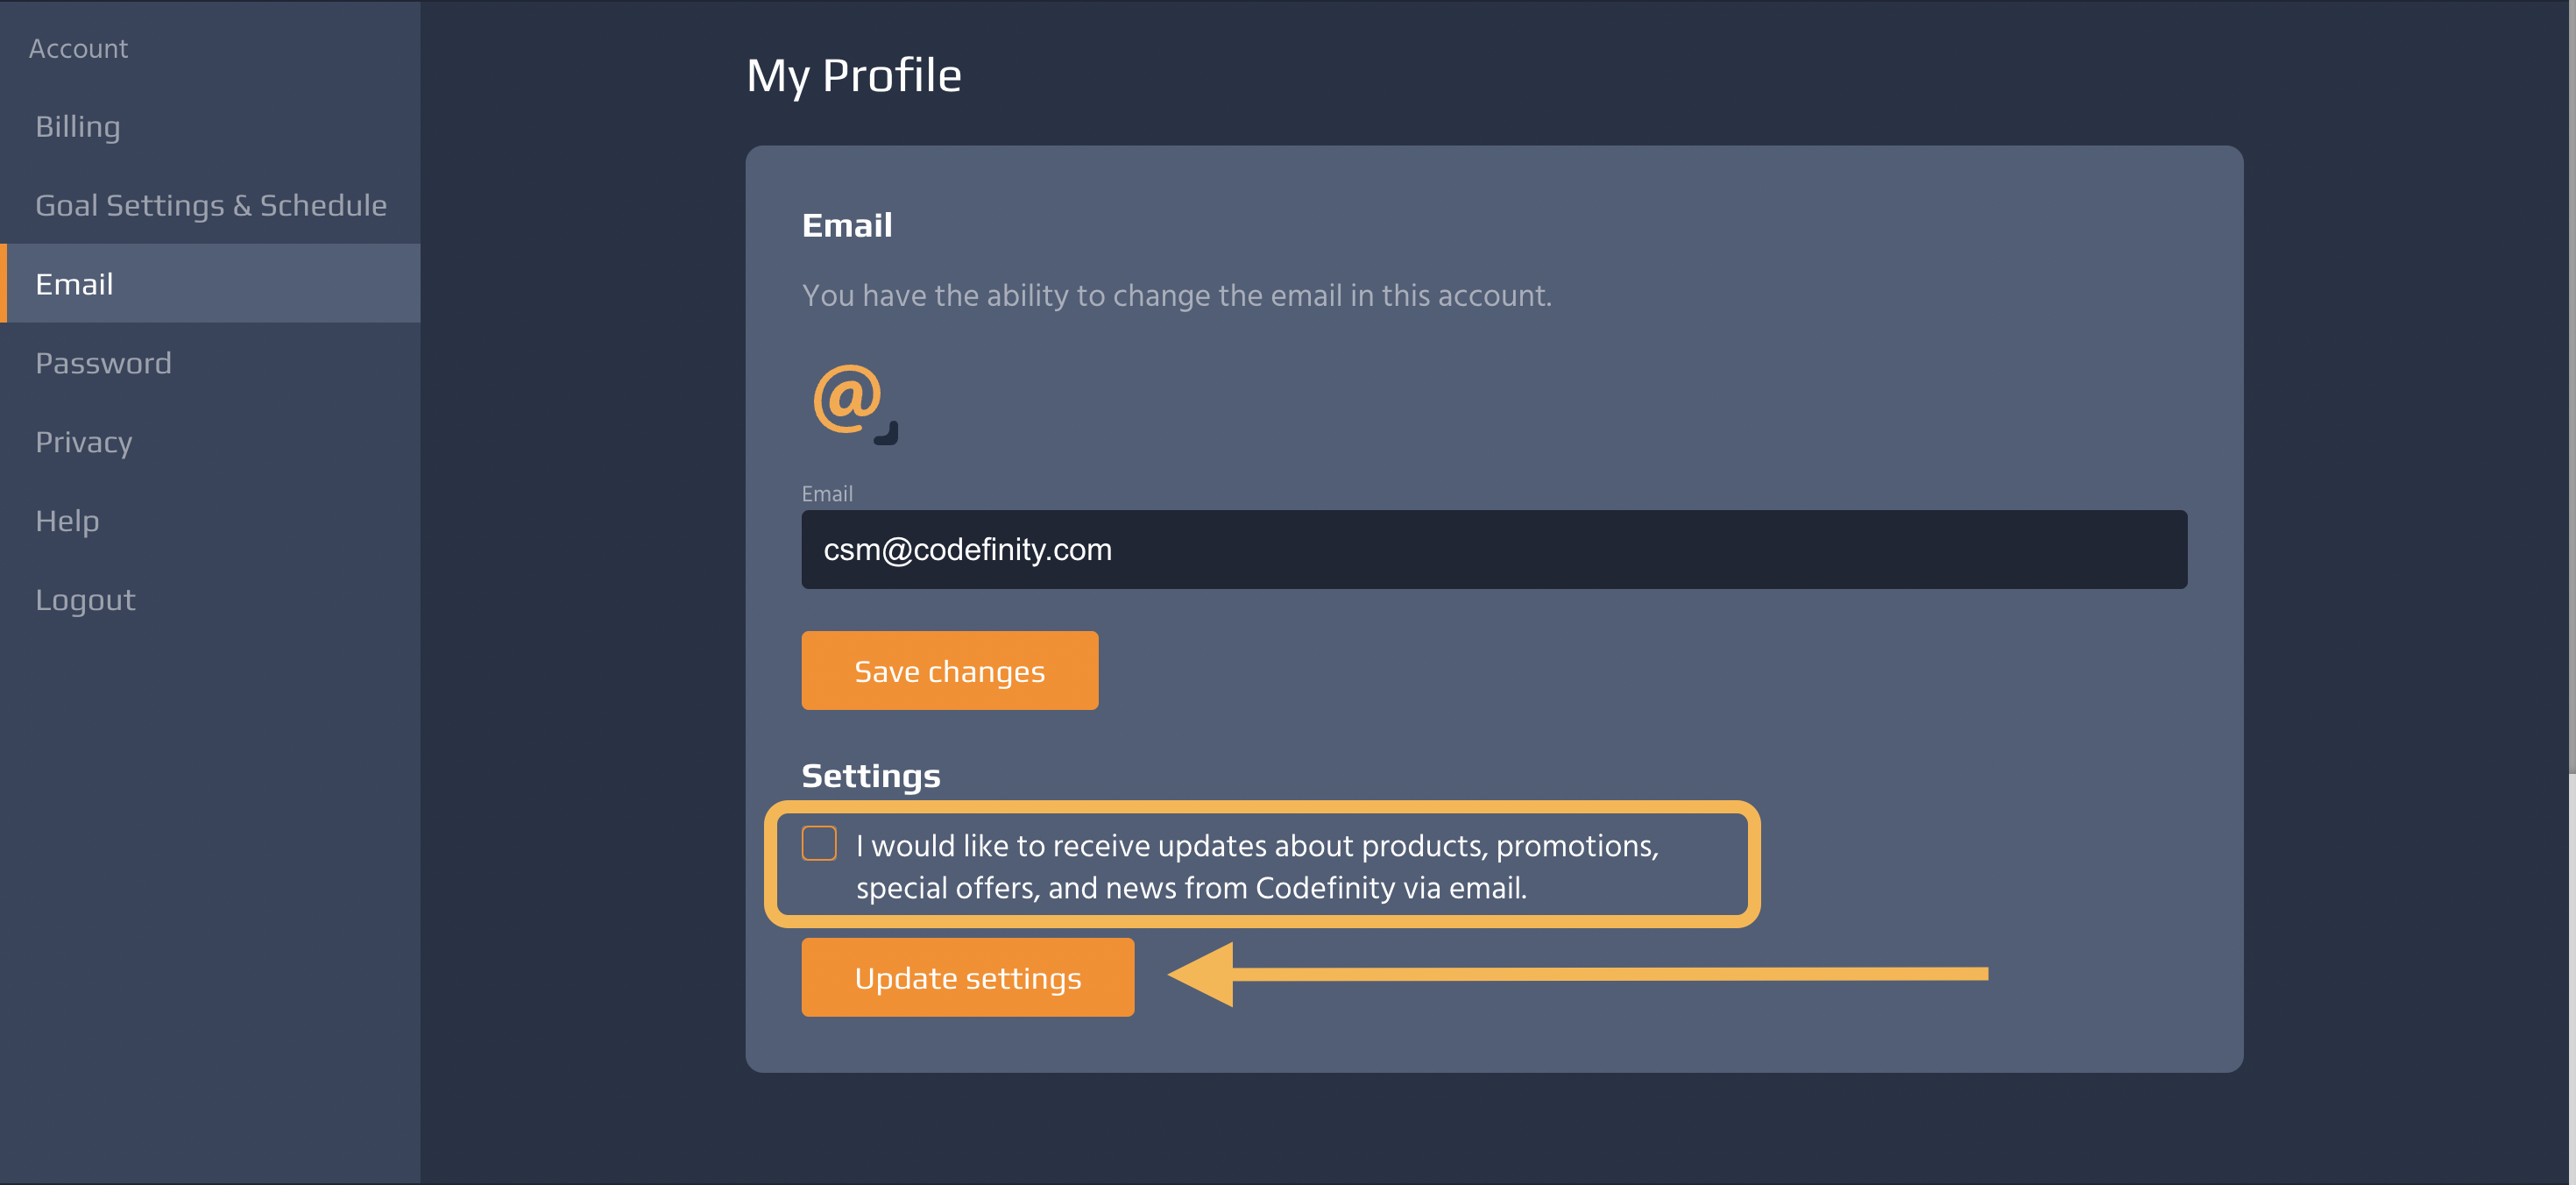Click the email change description text
This screenshot has height=1185, width=2576.
[1177, 296]
